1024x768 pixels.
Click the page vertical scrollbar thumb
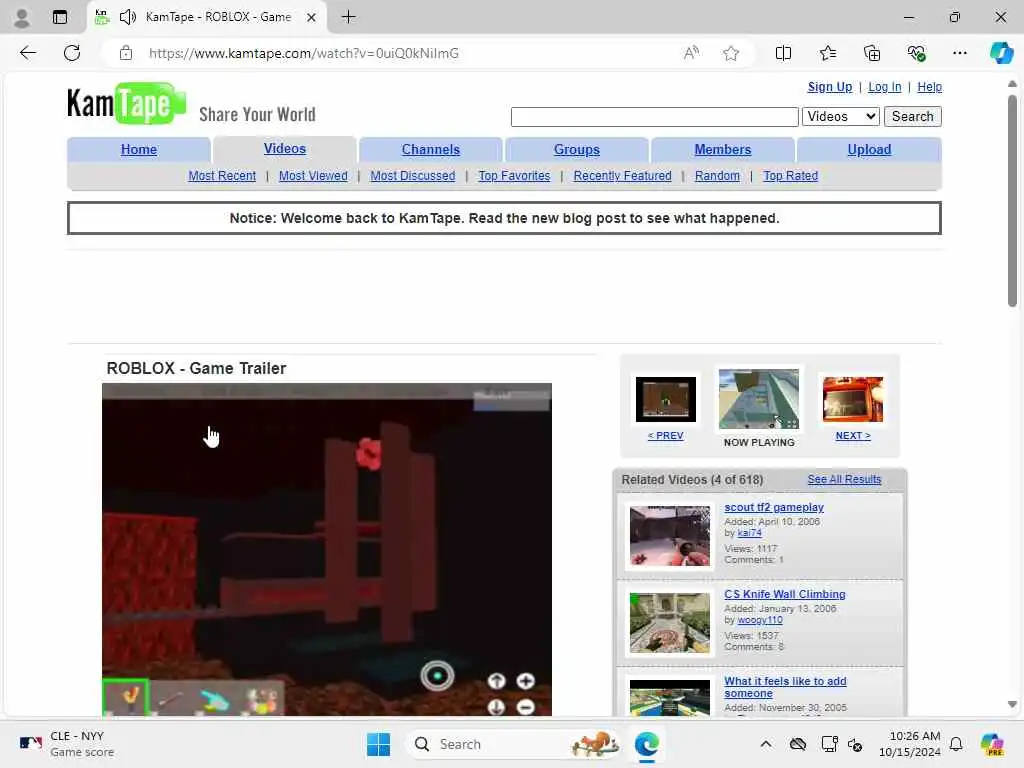(1012, 200)
